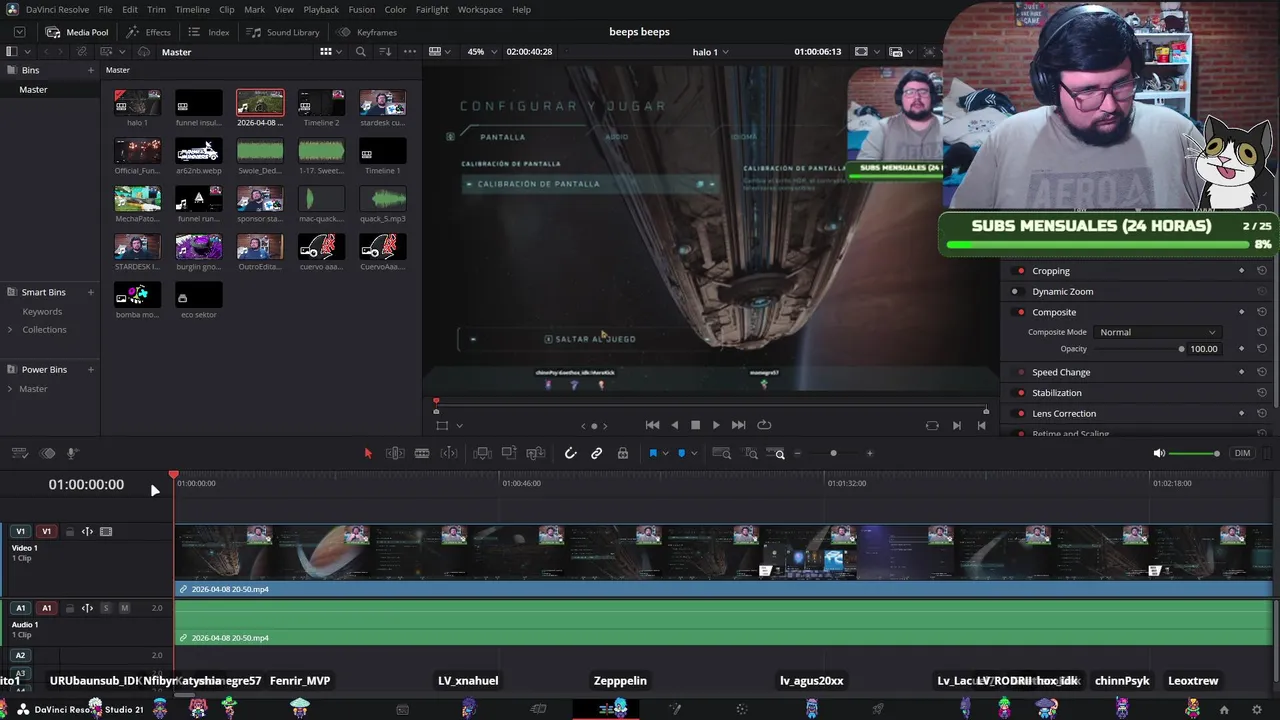This screenshot has width=1280, height=720.
Task: Open the Timeline menu
Action: [x=192, y=9]
